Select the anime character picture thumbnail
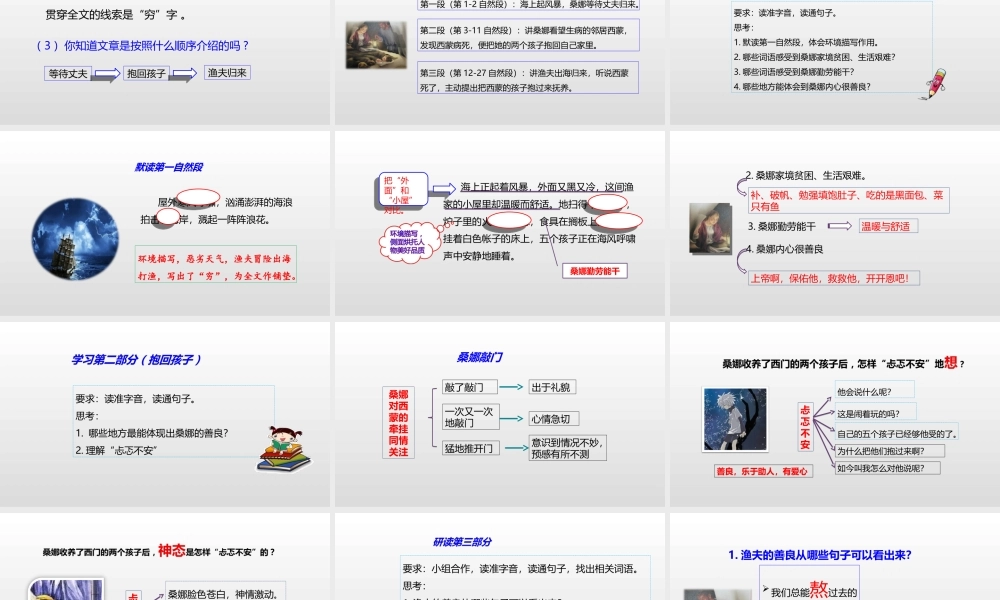Screen dimensions: 1000x600 (x=735, y=420)
